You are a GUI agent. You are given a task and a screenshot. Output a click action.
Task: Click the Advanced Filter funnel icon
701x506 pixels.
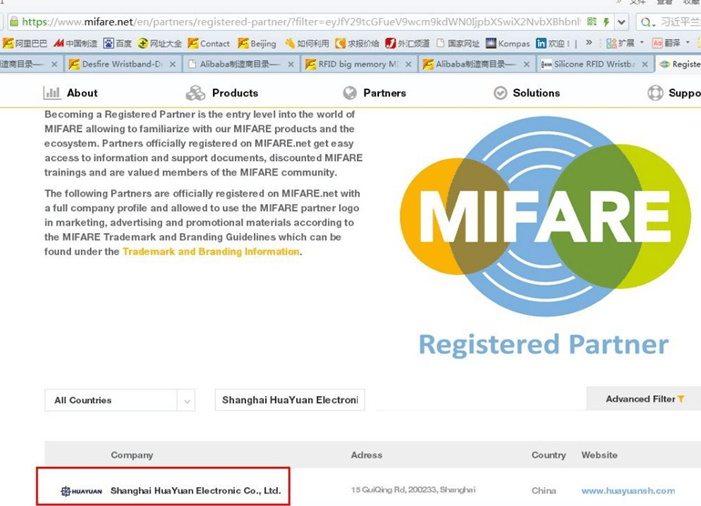point(681,399)
